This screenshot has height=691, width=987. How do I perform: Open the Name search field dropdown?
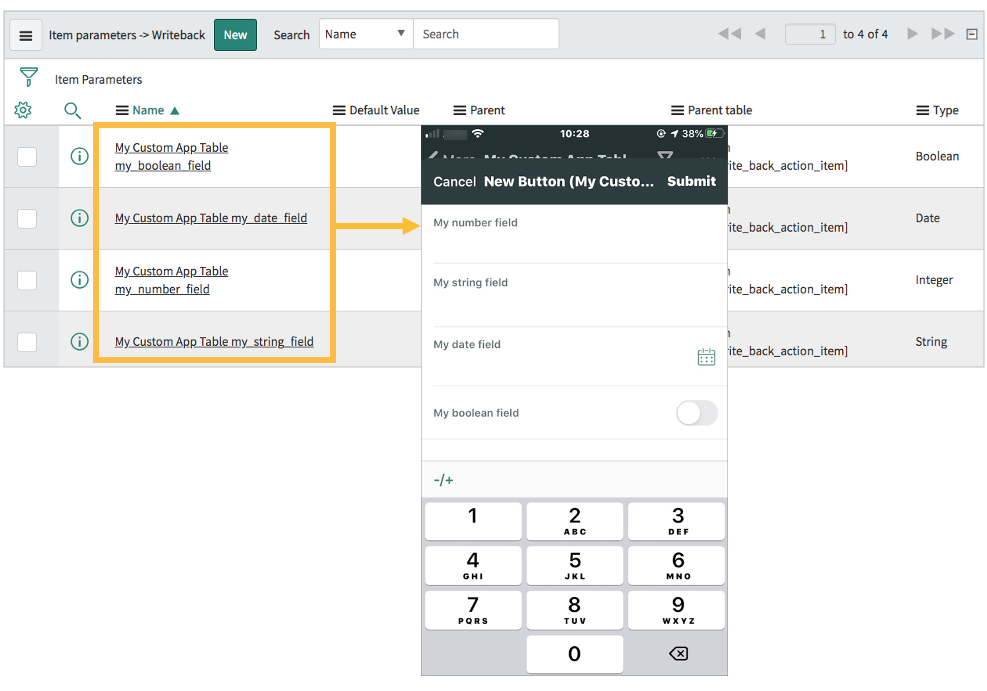point(365,33)
